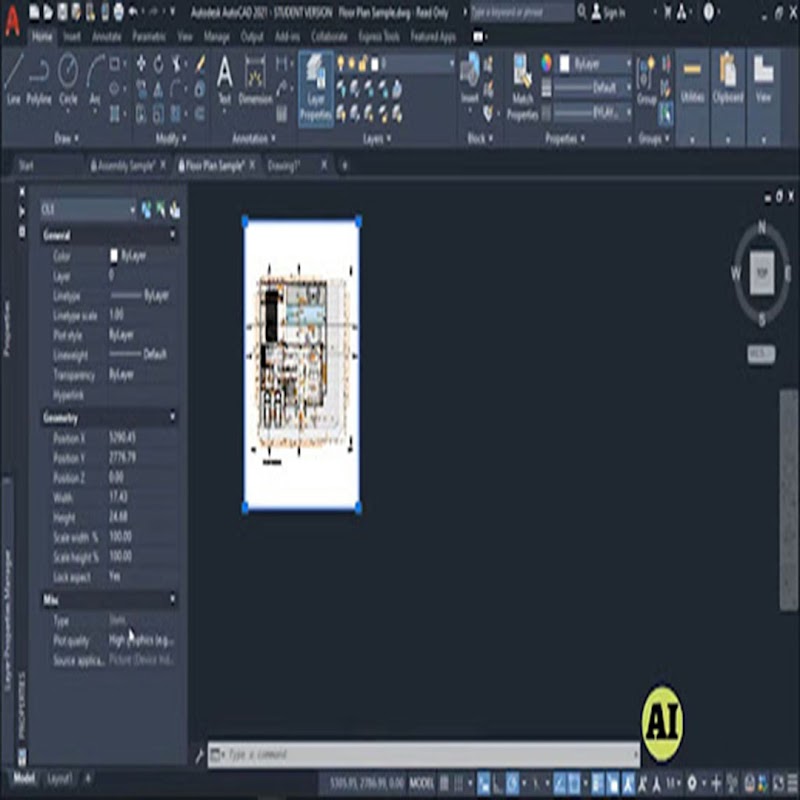Toggle object snap tracking in status bar
Viewport: 800px width, 800px height.
559,781
